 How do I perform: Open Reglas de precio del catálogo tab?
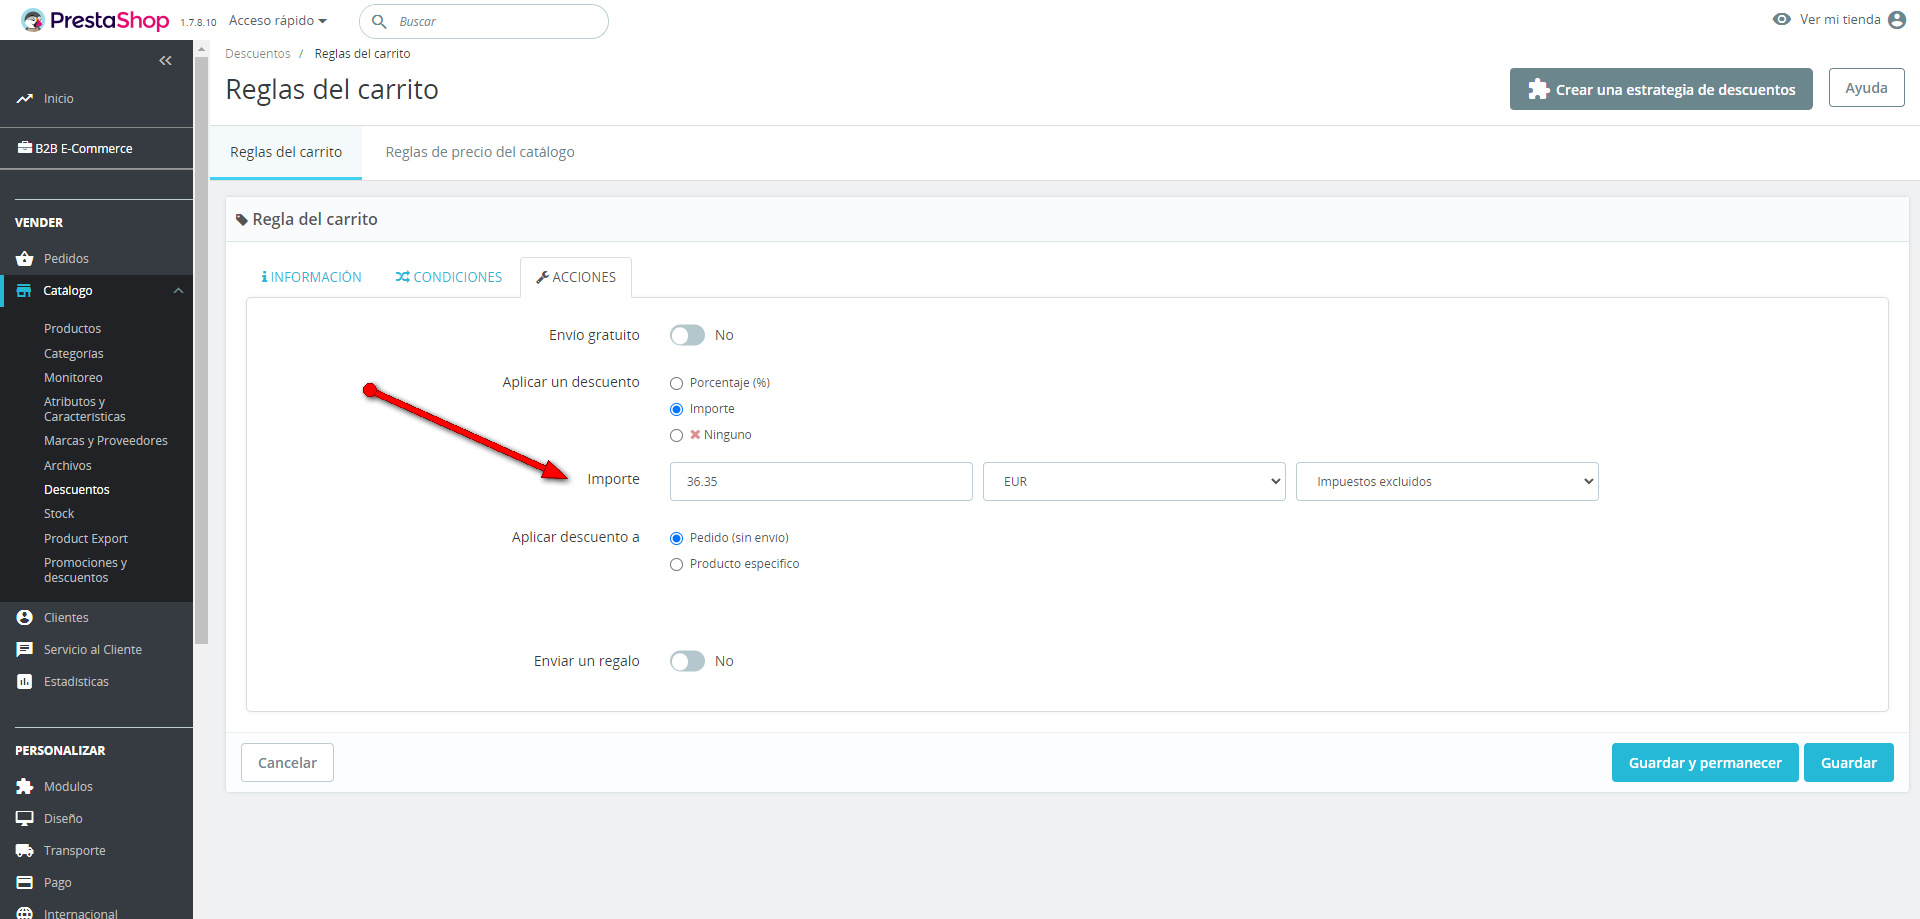click(480, 152)
